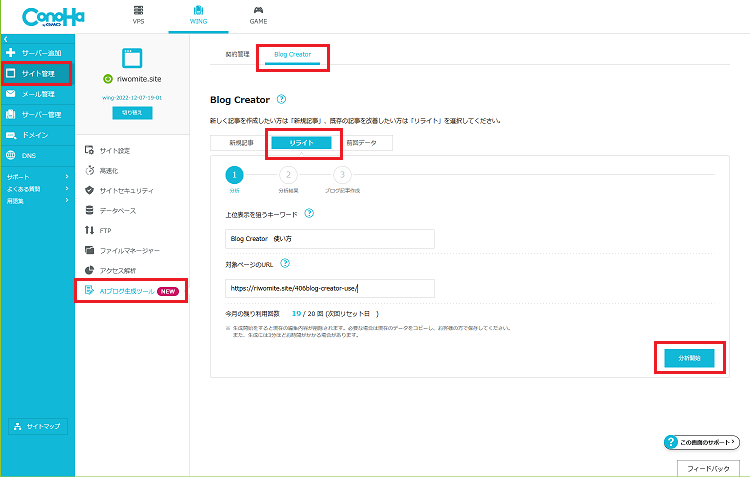Click the plus icon for サーバー追加
750x477 pixels.
point(11,53)
